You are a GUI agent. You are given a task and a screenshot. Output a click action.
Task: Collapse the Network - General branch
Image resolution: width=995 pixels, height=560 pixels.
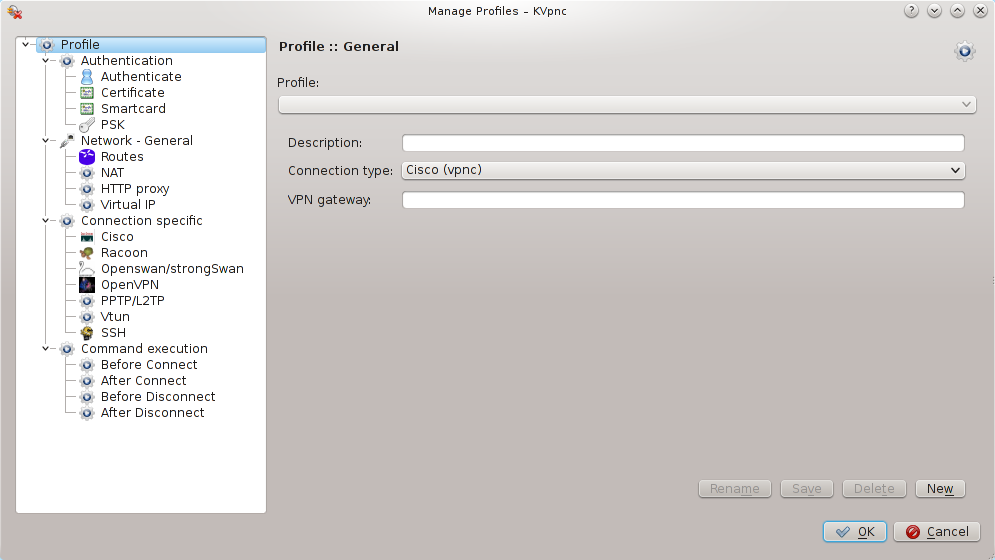click(46, 141)
